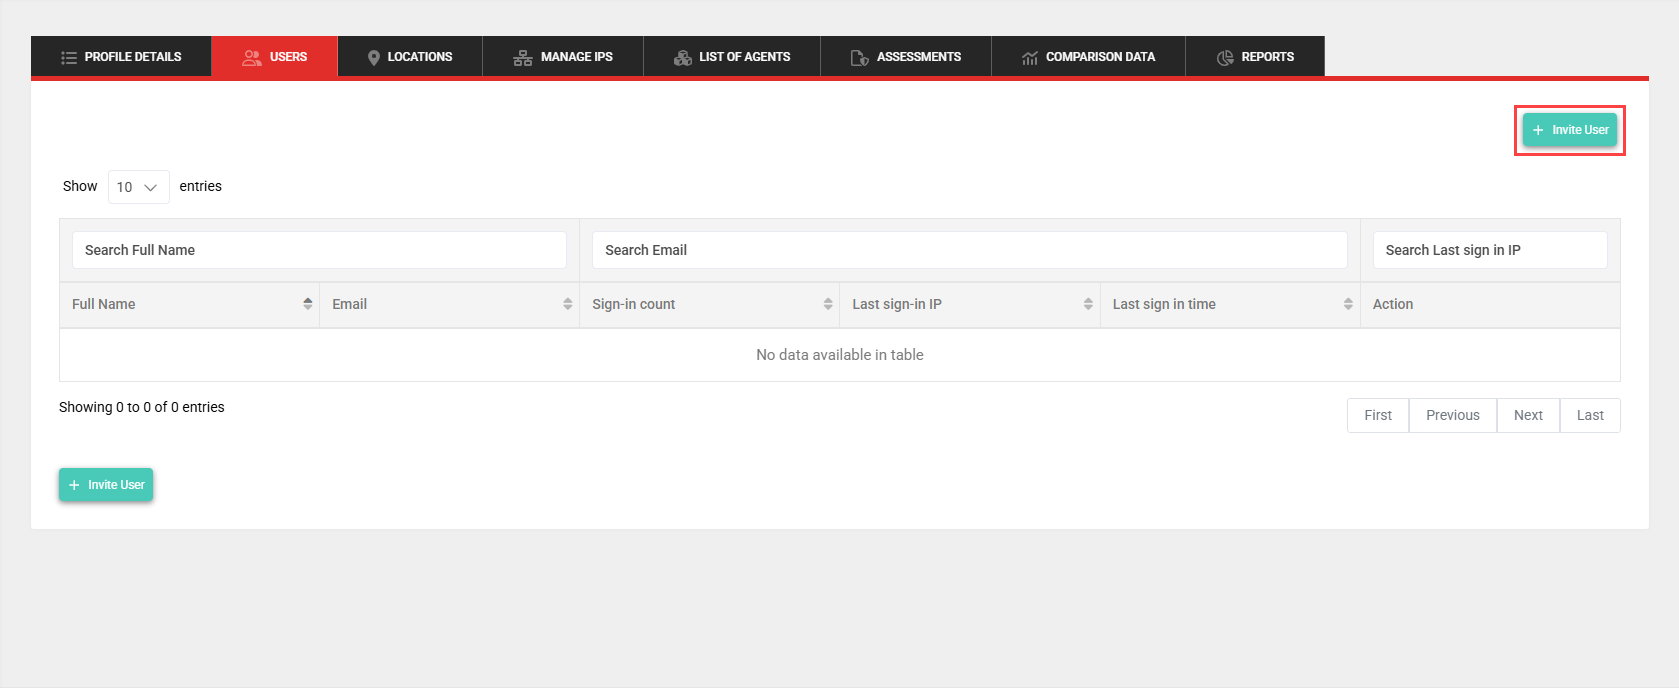Click the List of Agents icon
The image size is (1679, 688).
(683, 57)
